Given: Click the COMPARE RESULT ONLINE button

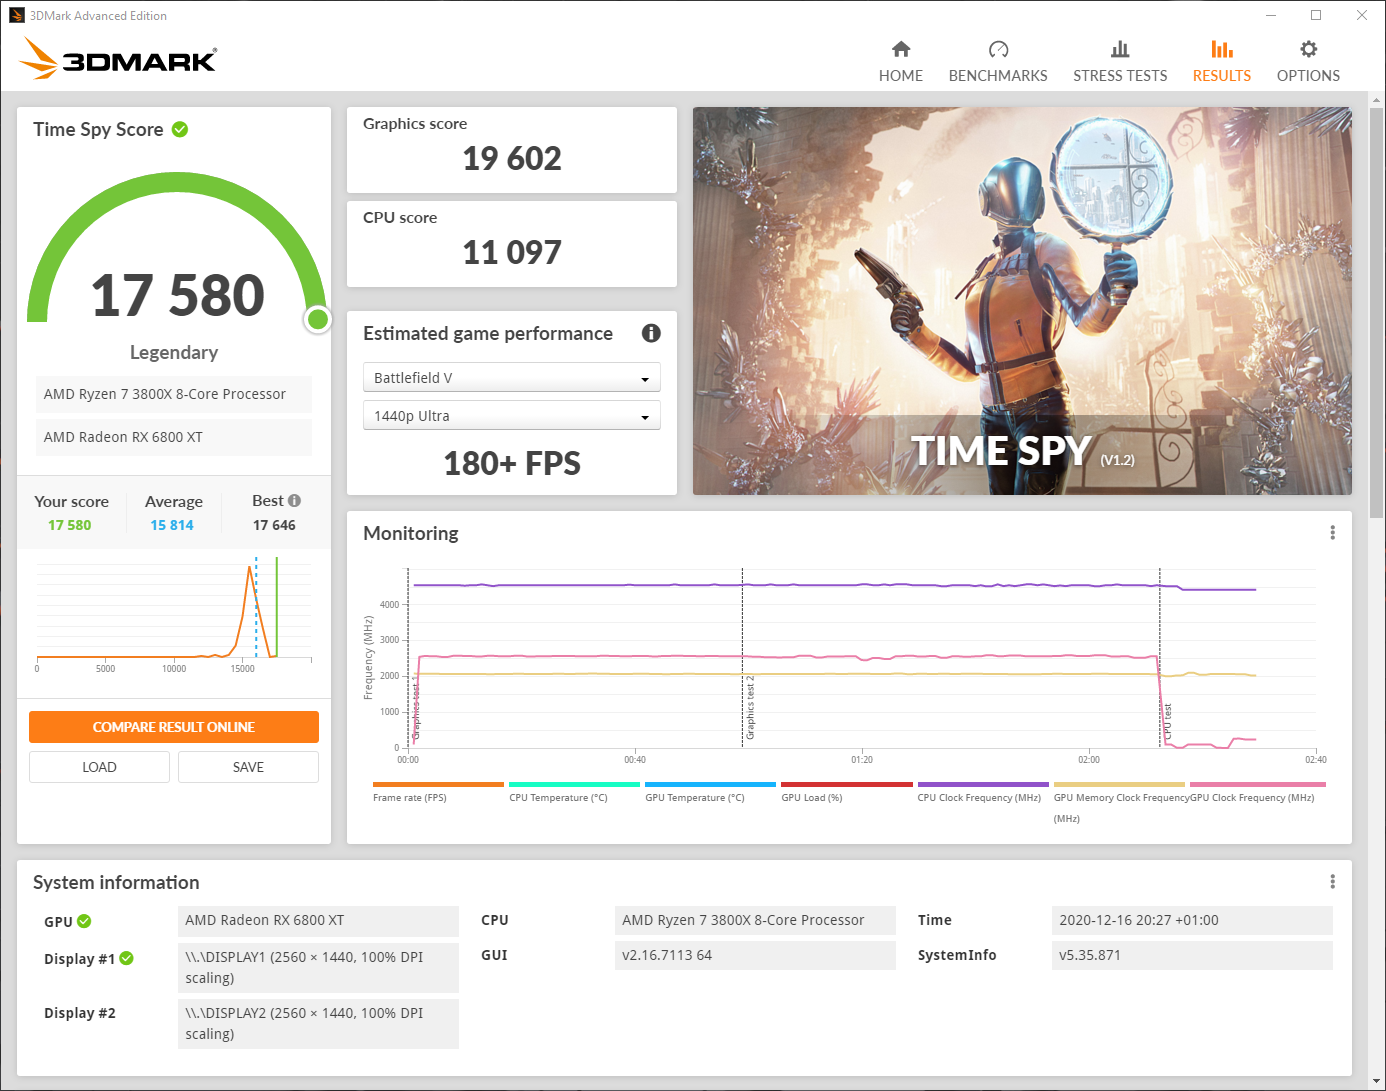Looking at the screenshot, I should (x=174, y=727).
